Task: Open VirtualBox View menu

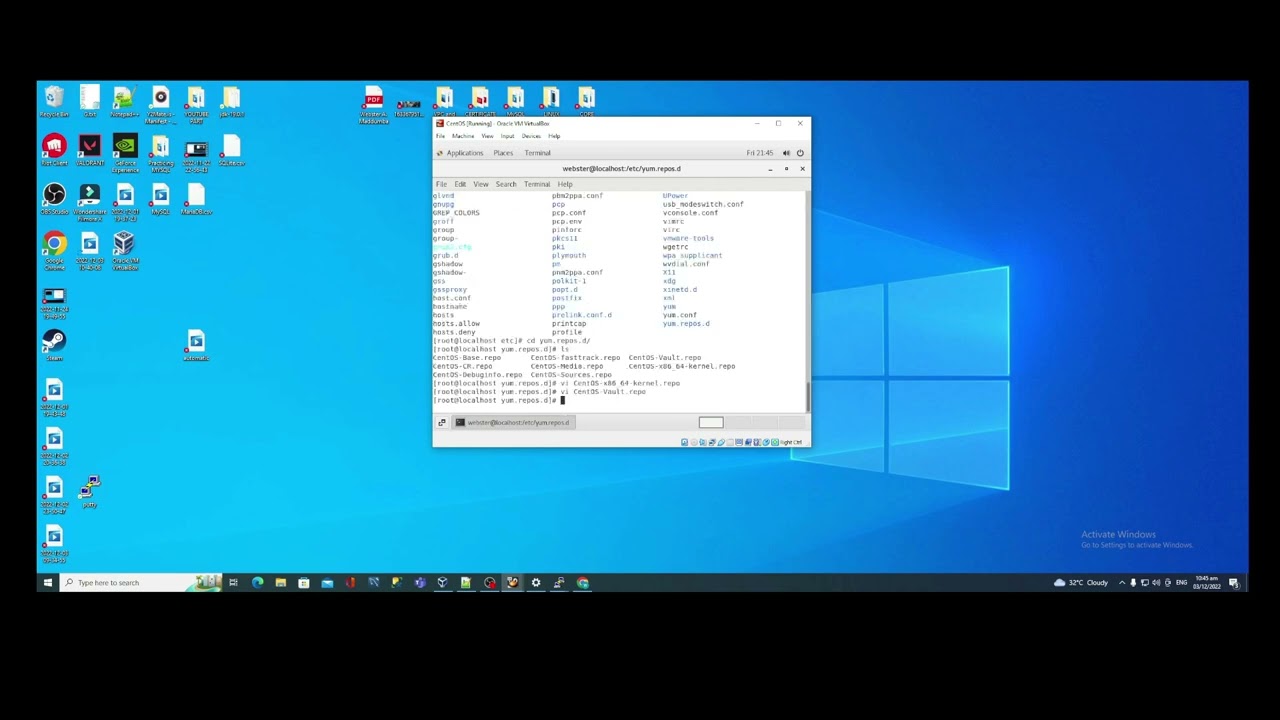Action: pyautogui.click(x=487, y=136)
